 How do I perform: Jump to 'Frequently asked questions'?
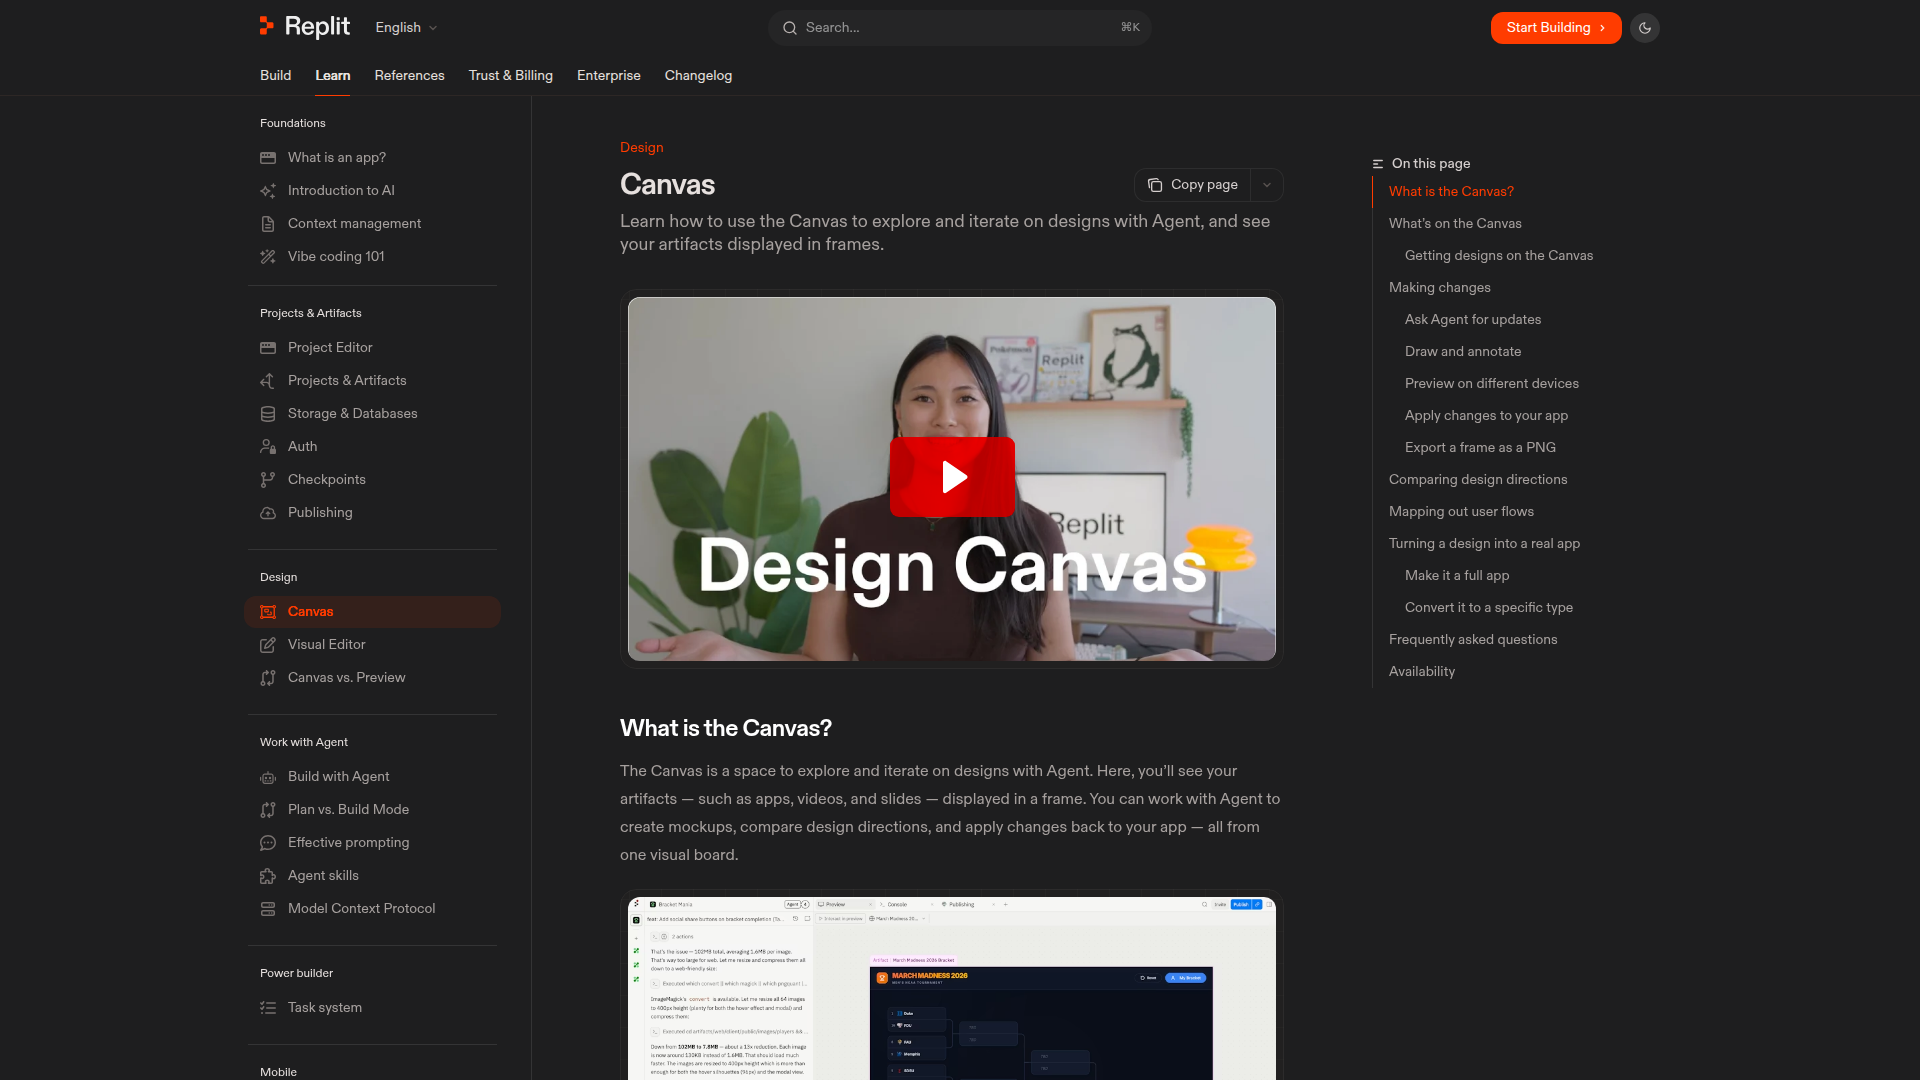pyautogui.click(x=1473, y=640)
